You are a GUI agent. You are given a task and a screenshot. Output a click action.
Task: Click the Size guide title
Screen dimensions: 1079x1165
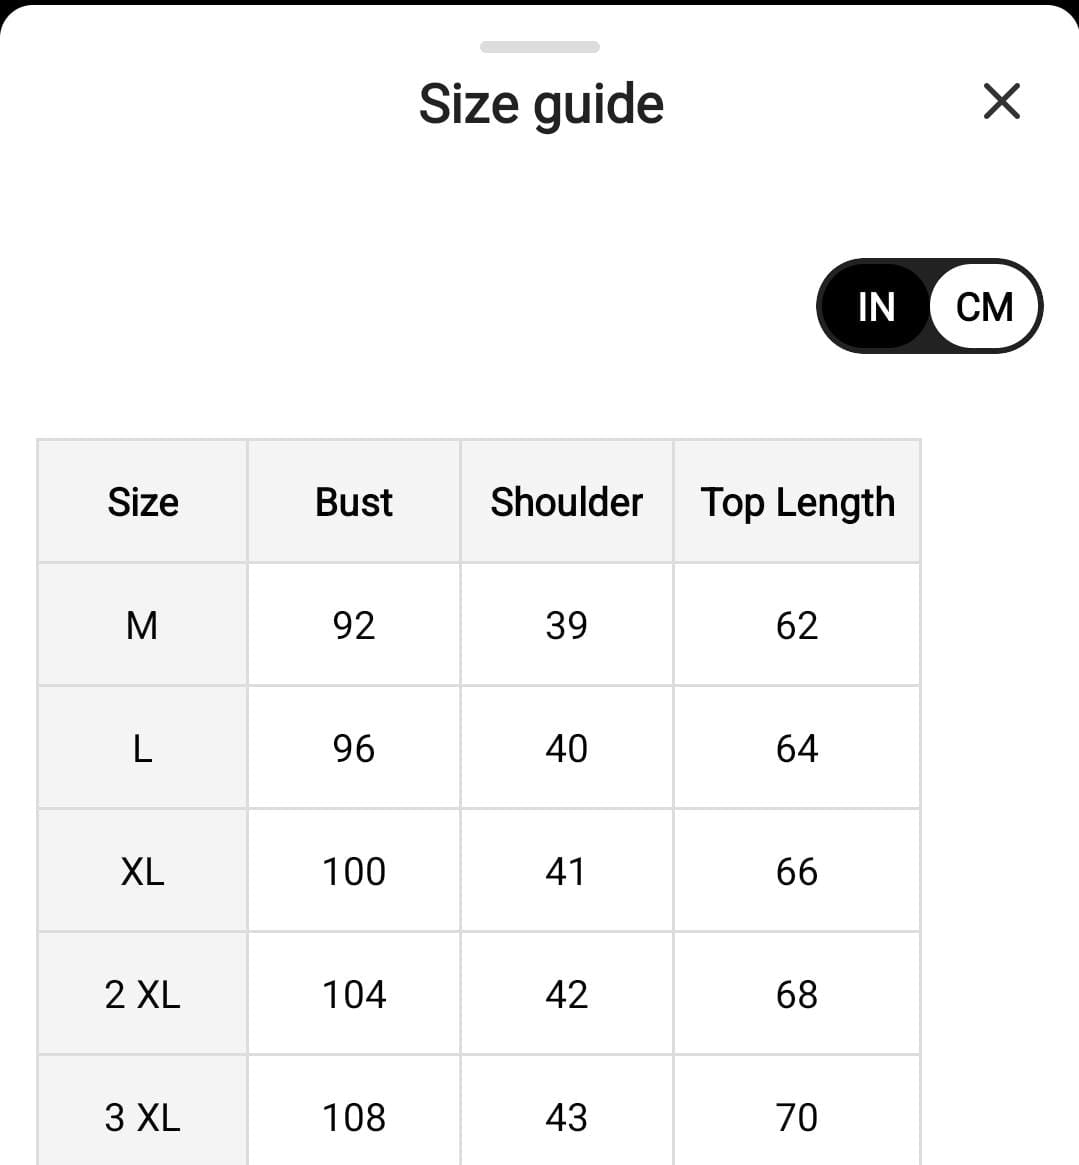tap(541, 104)
